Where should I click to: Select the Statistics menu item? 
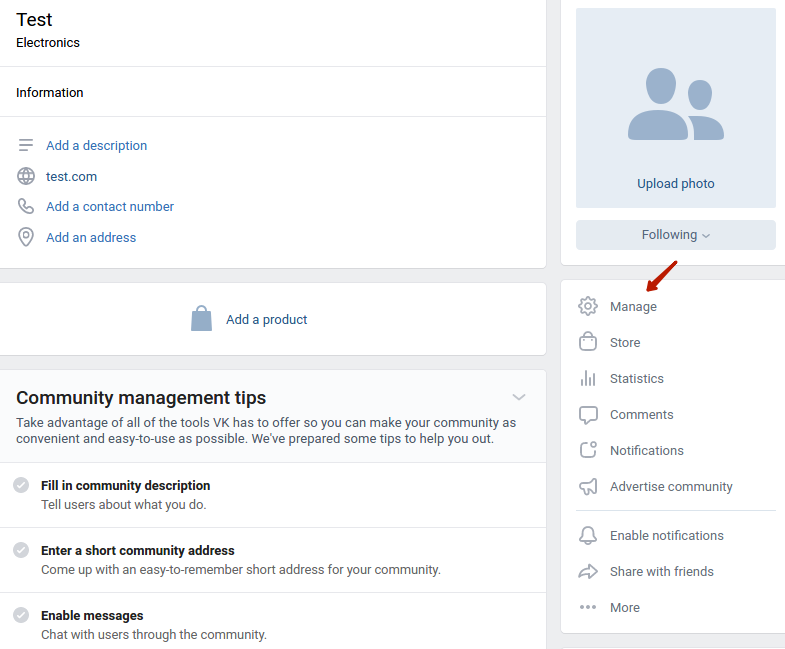[636, 379]
